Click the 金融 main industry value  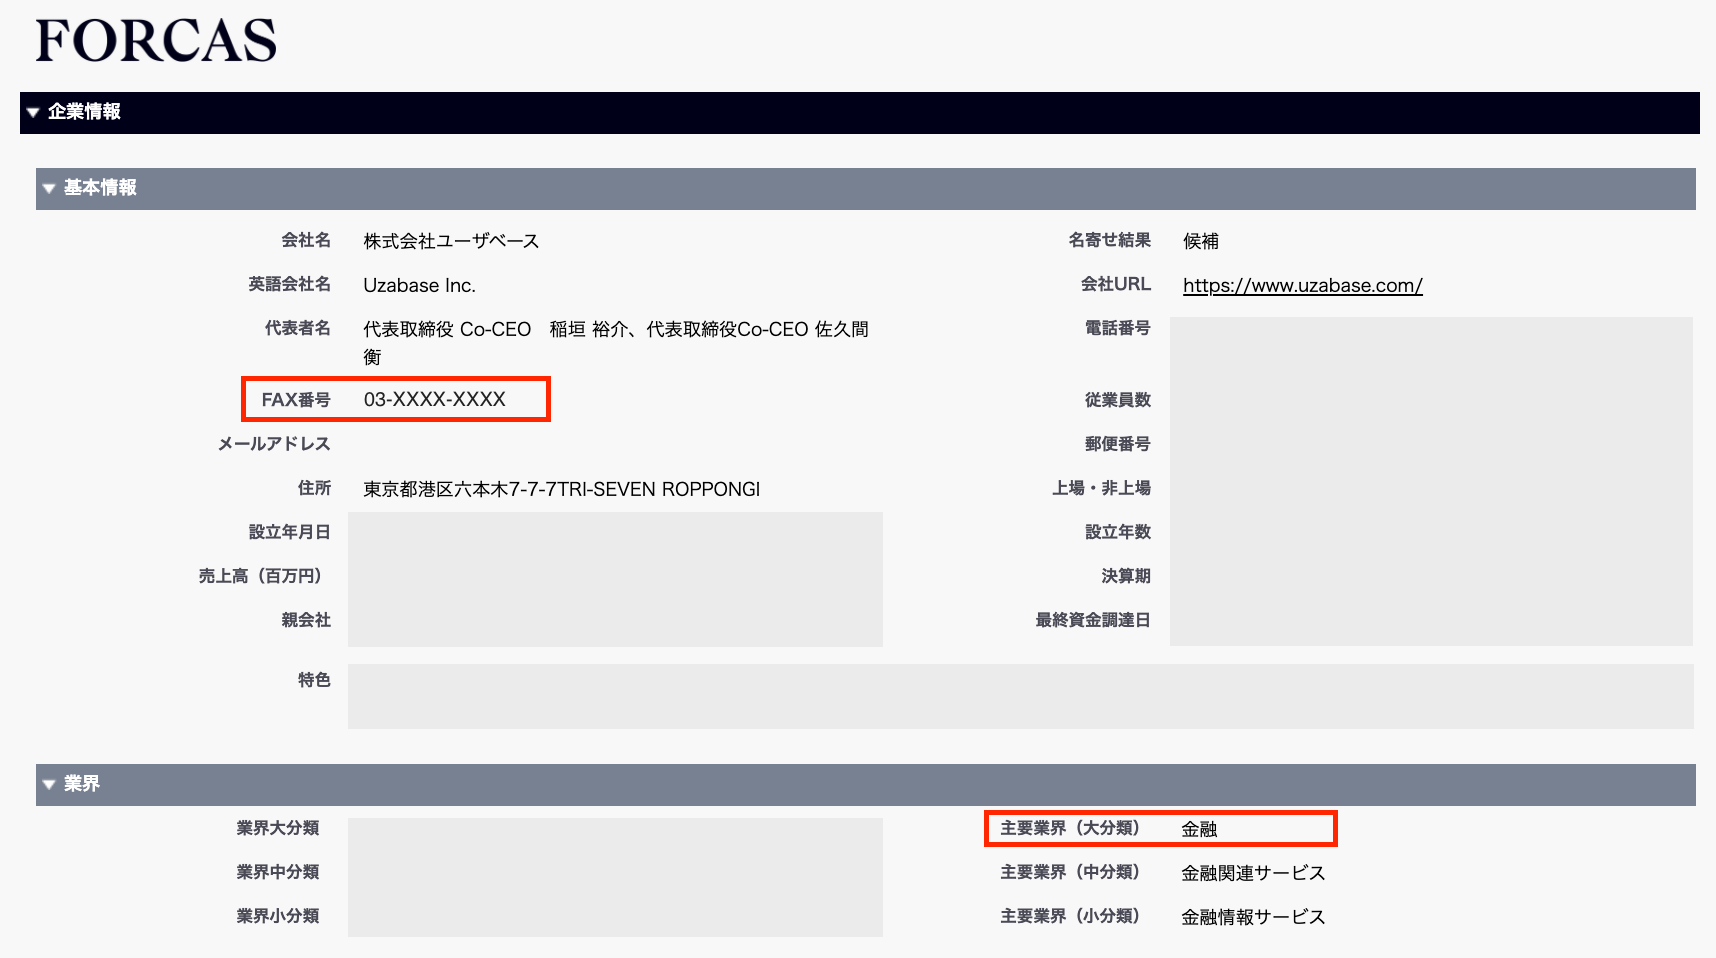point(1199,829)
